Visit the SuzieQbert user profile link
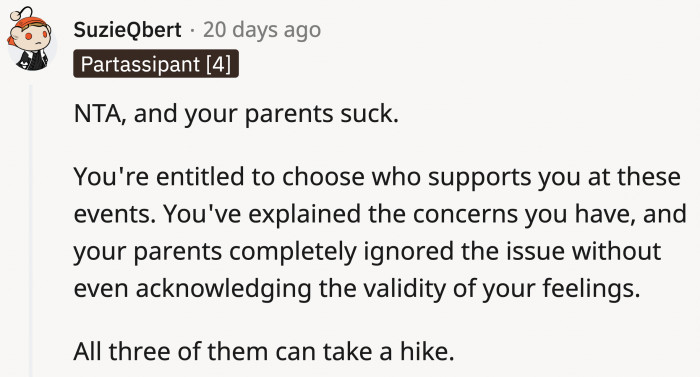Screen dimensions: 700x377 (127, 30)
